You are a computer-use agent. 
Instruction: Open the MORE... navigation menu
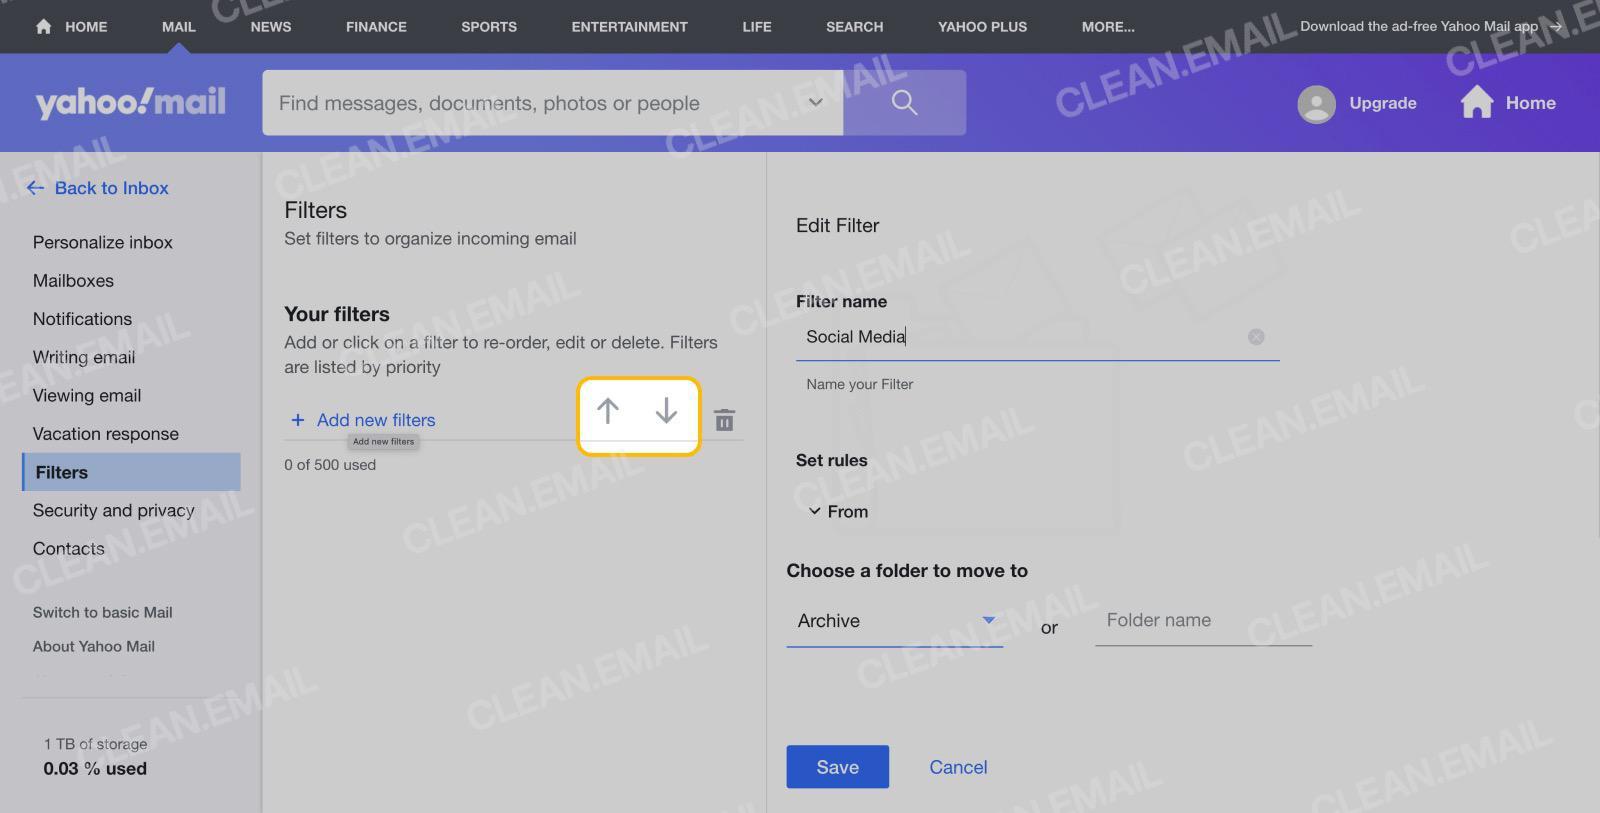[x=1108, y=27]
